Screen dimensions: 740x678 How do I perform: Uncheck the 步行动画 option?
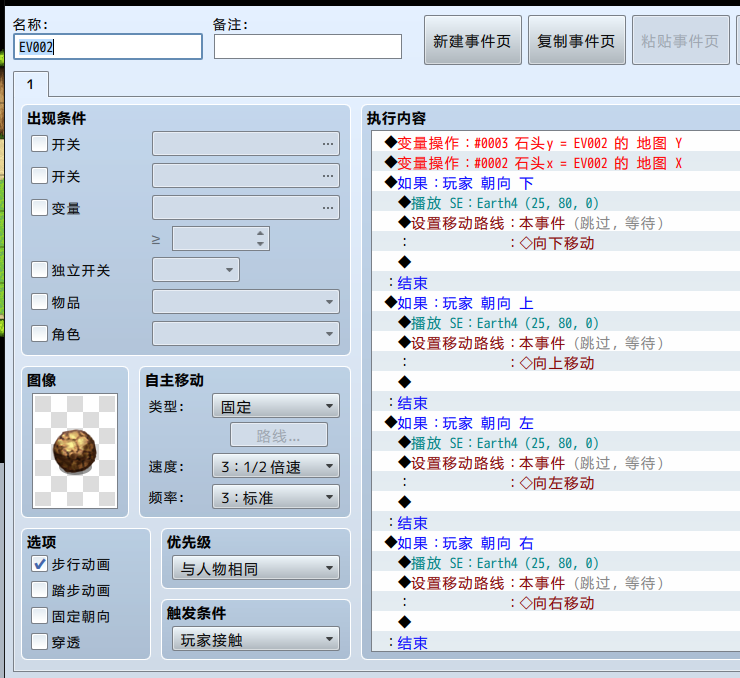tap(39, 564)
